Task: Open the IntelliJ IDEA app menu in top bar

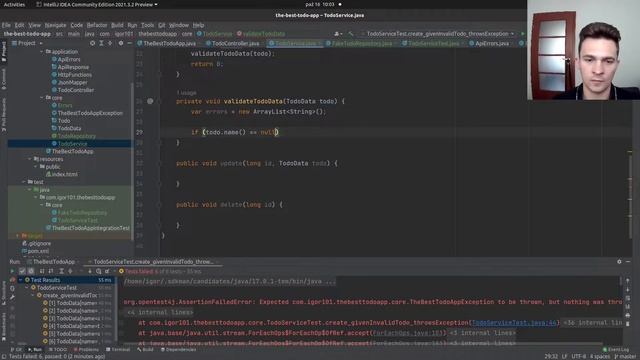Action: [x=97, y=4]
